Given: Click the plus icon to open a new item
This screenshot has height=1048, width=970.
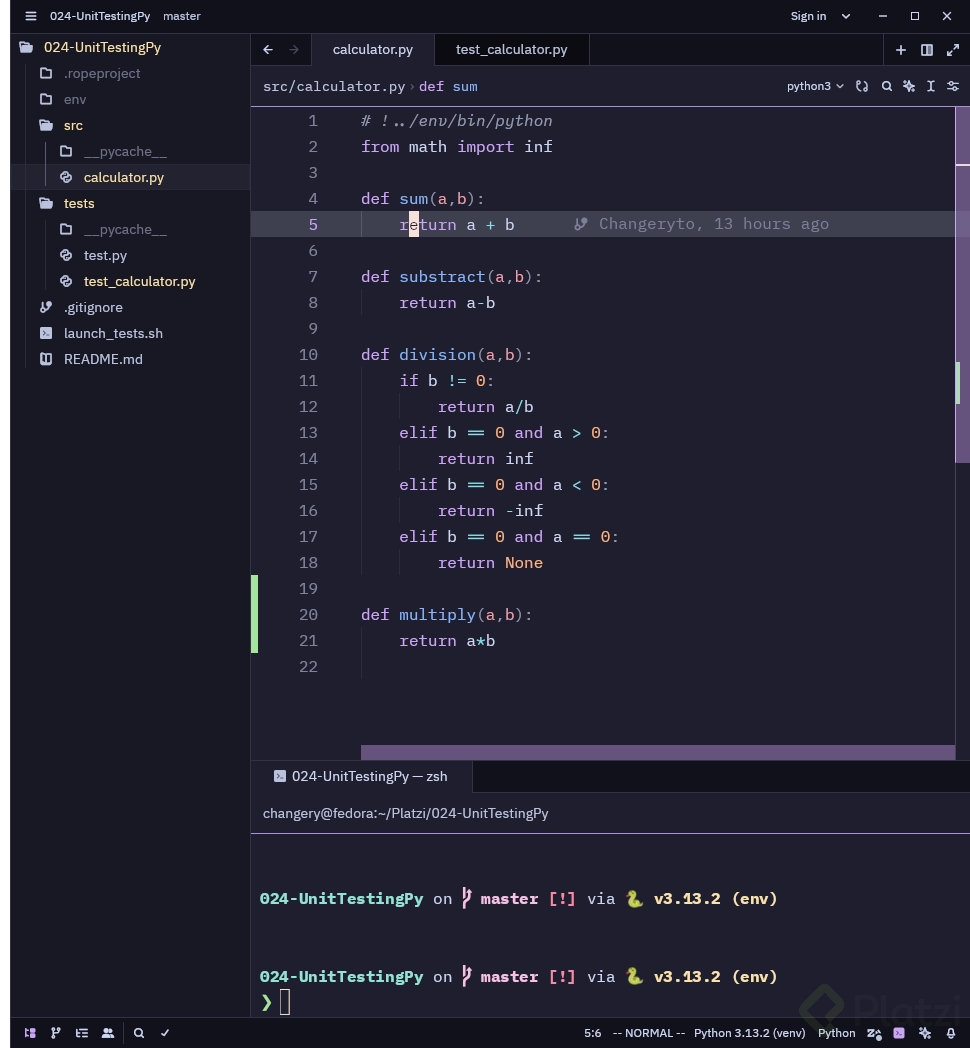Looking at the screenshot, I should (900, 50).
